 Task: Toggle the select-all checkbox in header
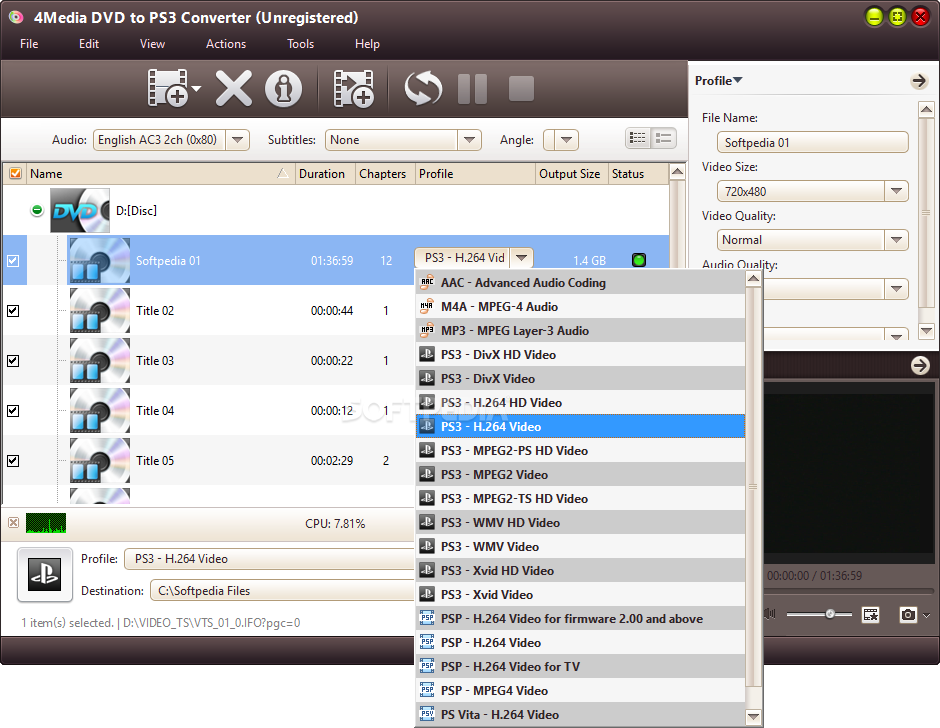coord(16,173)
